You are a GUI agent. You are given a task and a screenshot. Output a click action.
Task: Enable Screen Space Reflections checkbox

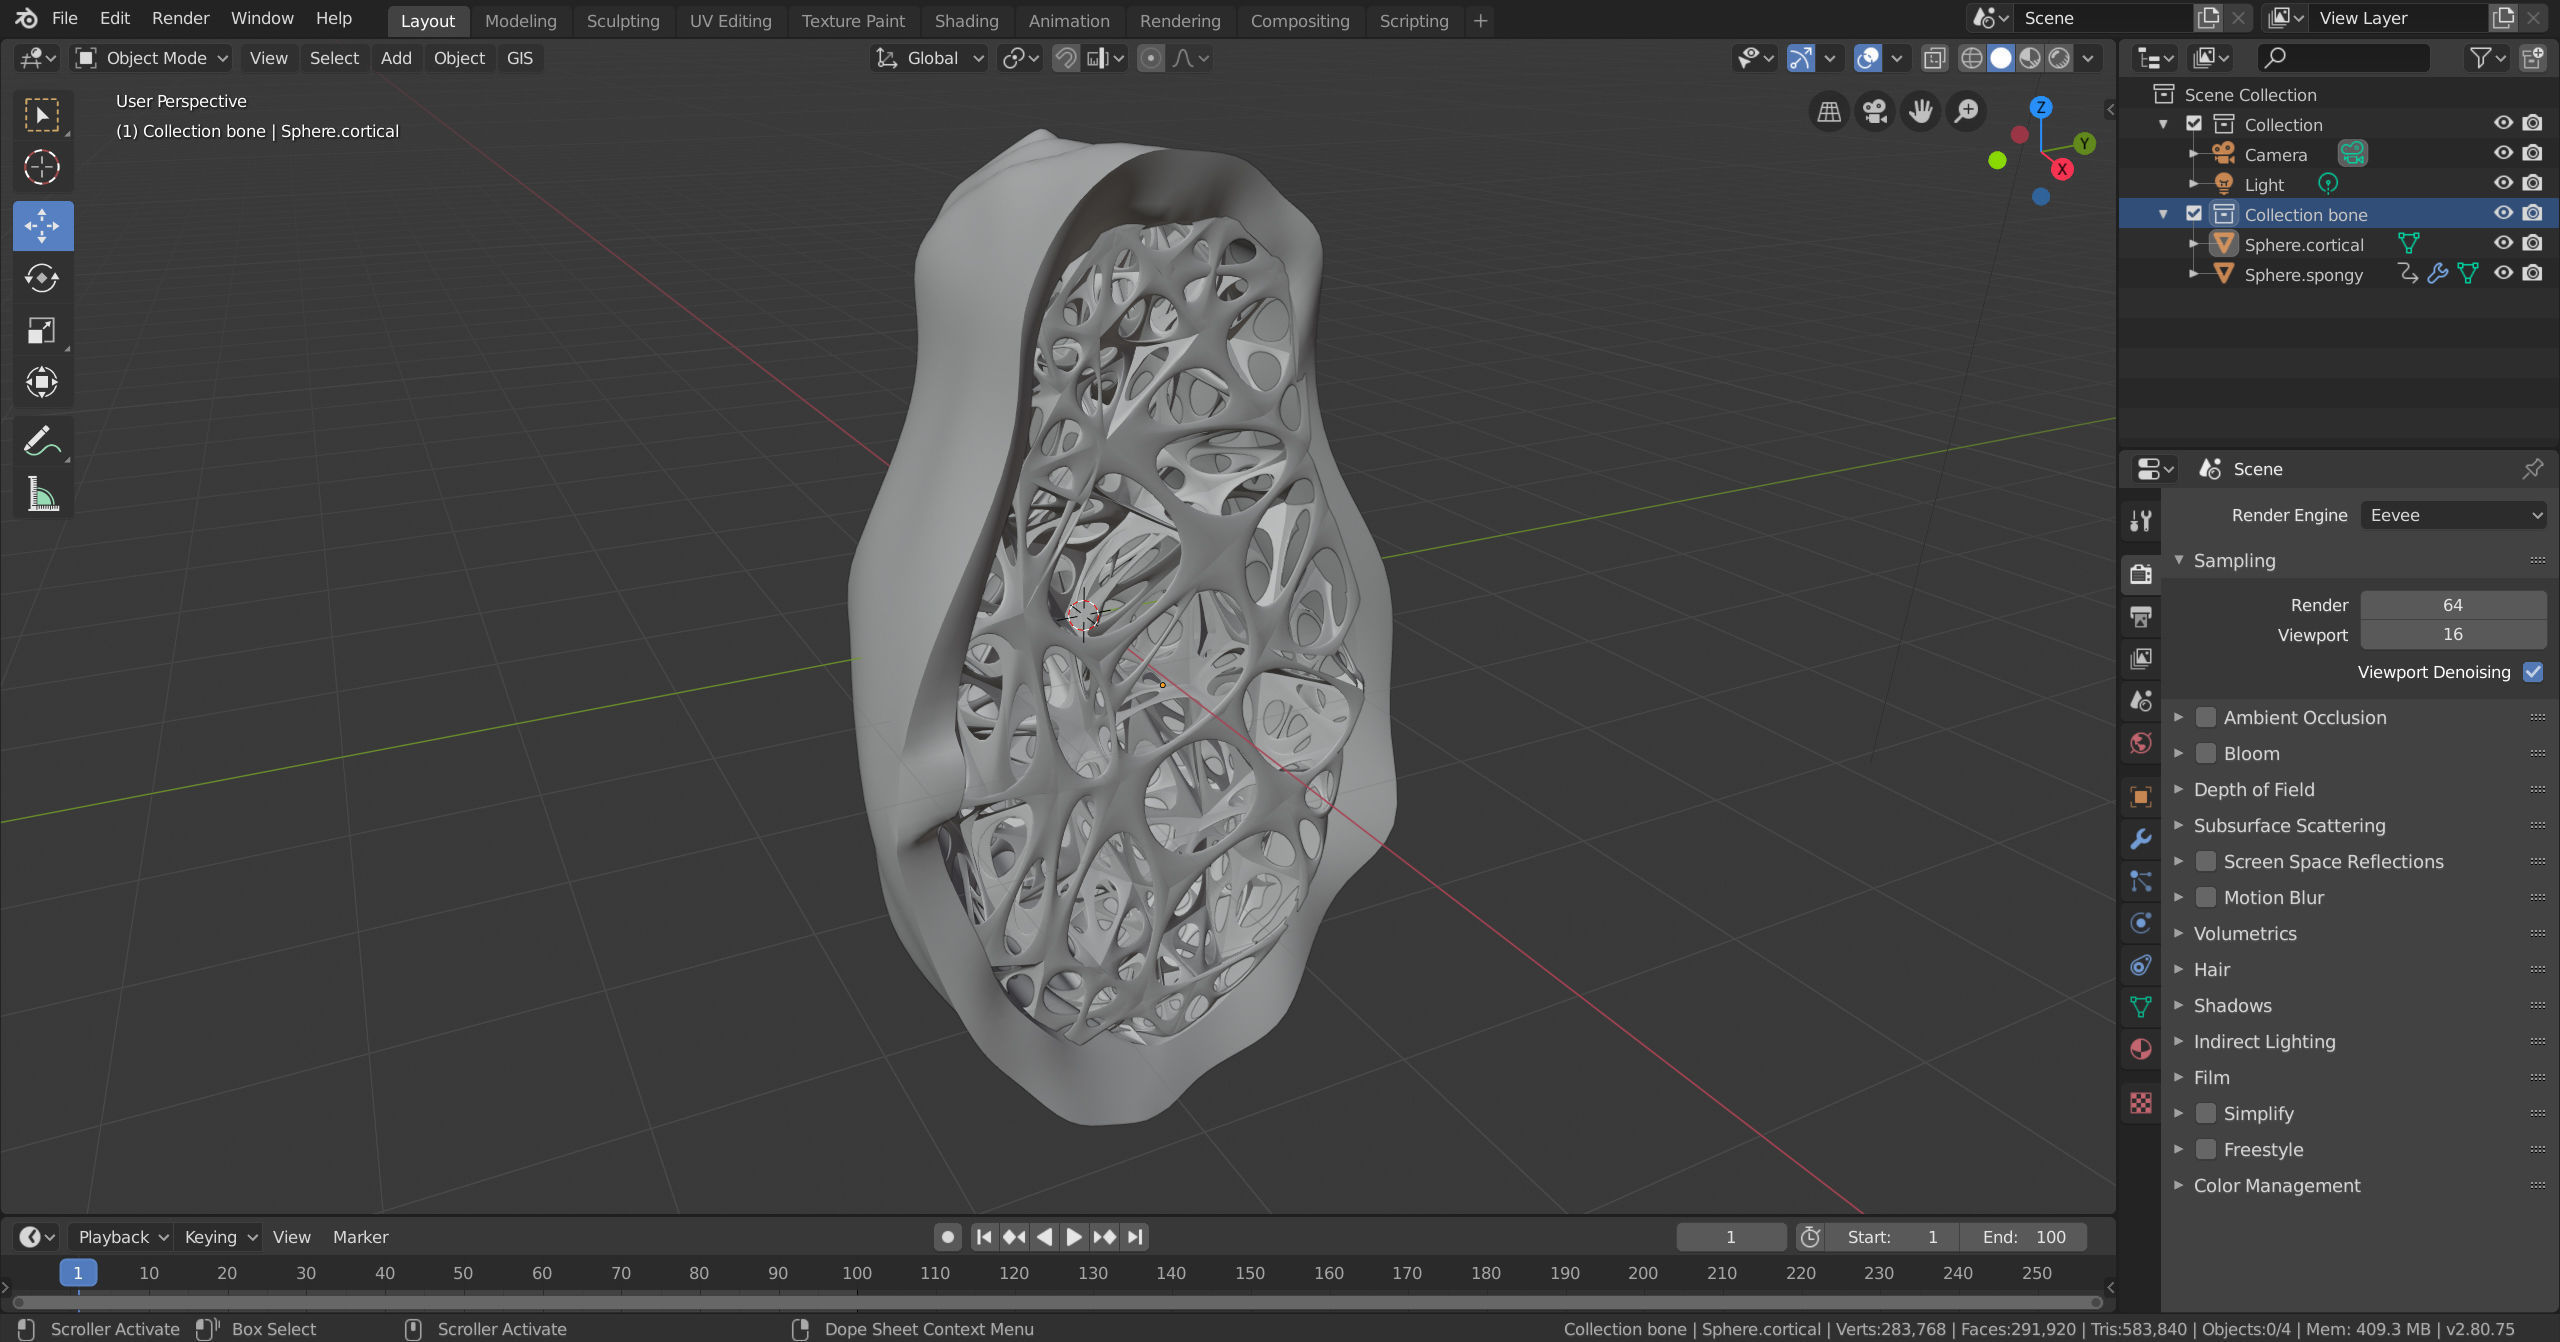click(x=2206, y=861)
